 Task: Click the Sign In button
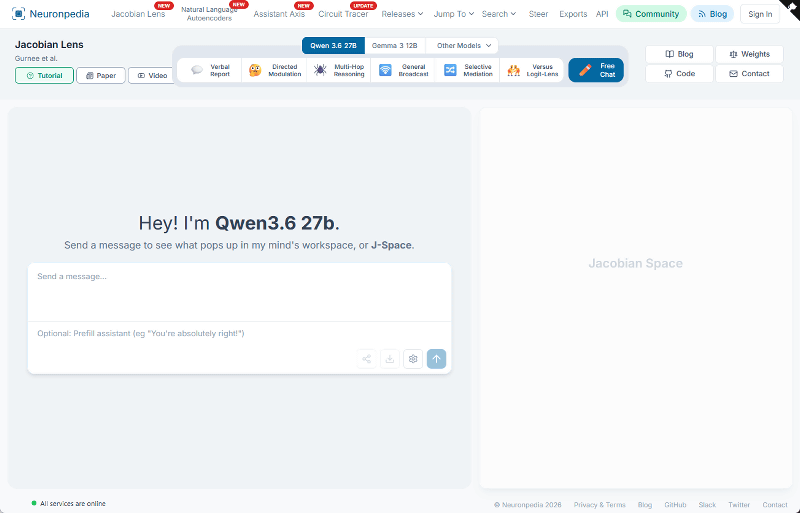point(760,14)
